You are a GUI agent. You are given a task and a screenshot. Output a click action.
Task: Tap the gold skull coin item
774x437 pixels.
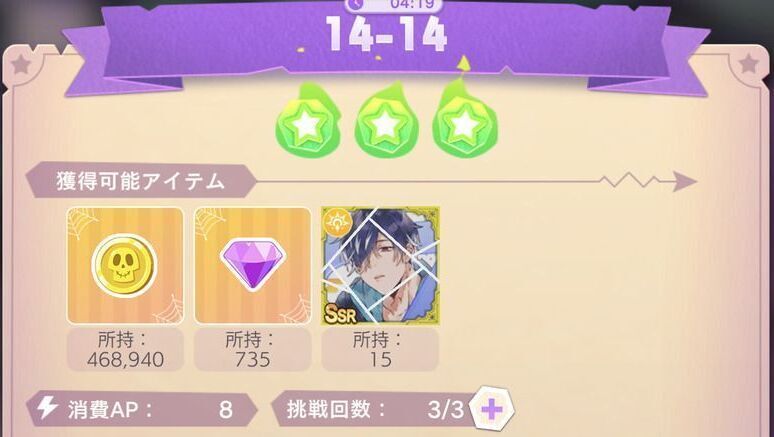click(125, 265)
